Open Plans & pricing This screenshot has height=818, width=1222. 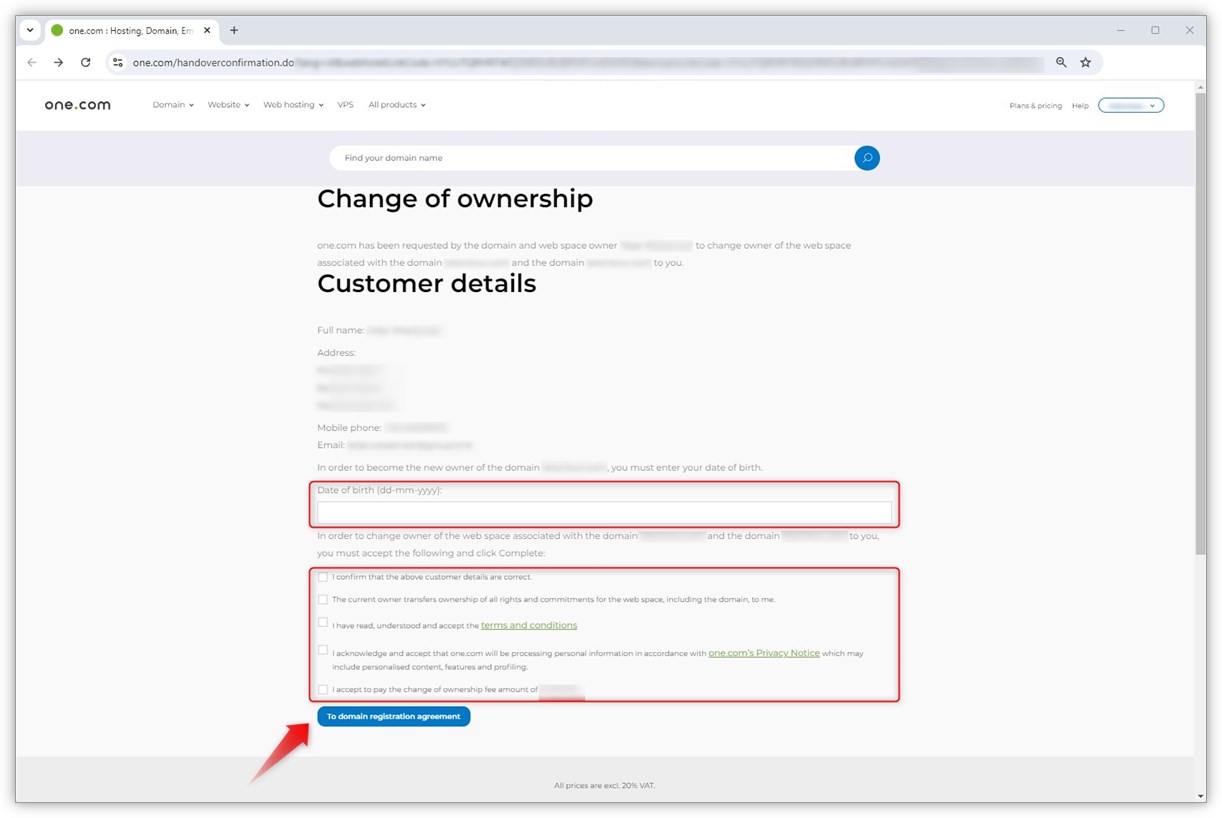coord(1036,106)
